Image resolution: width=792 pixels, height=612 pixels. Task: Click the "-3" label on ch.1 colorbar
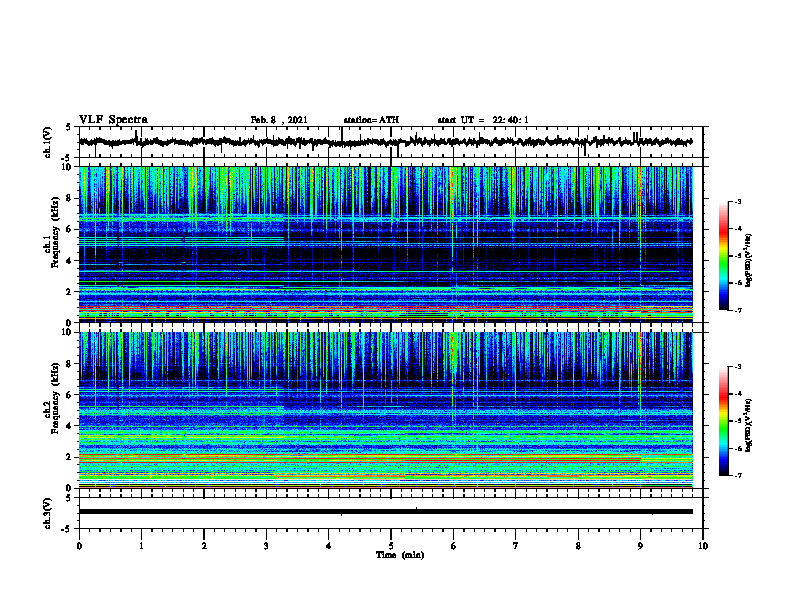tap(738, 201)
